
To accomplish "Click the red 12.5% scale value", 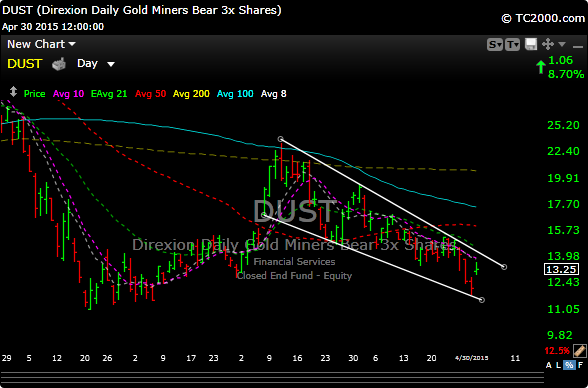I will pyautogui.click(x=557, y=351).
